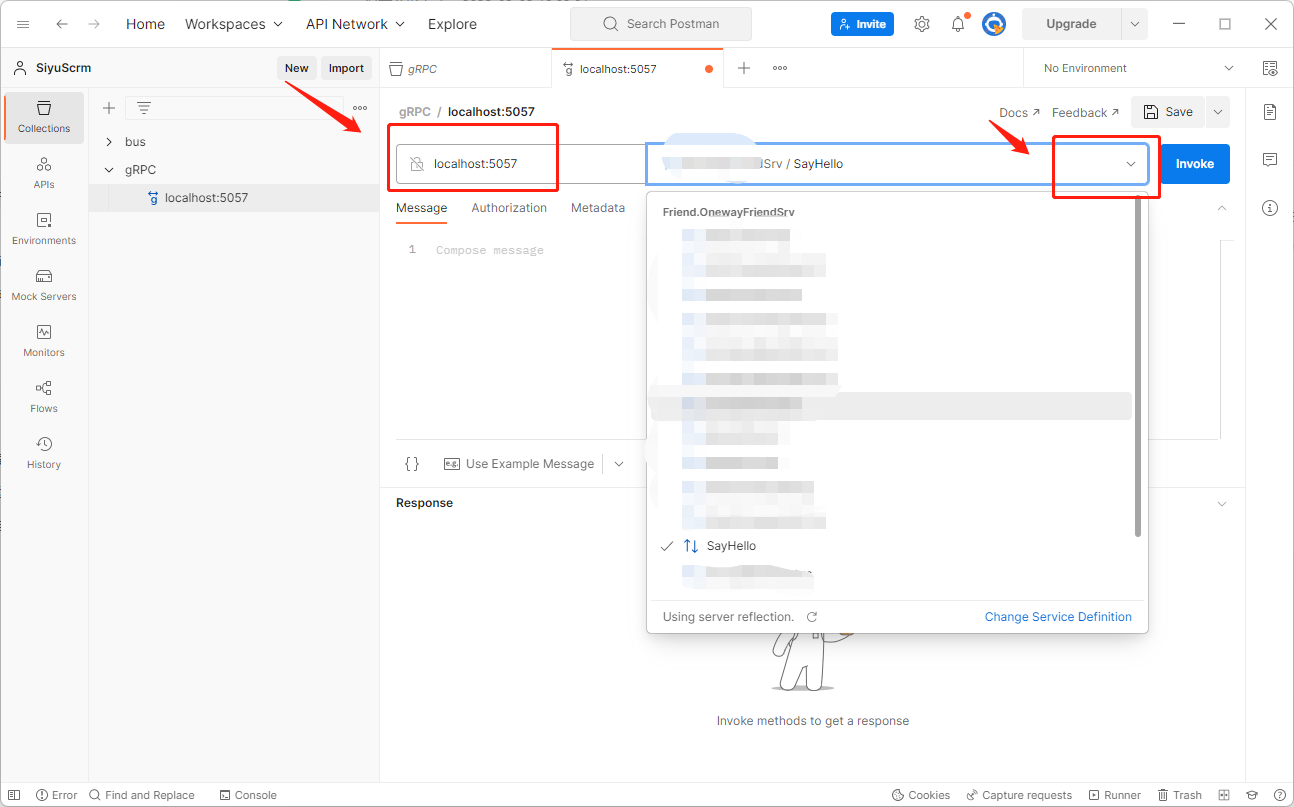The width and height of the screenshot is (1294, 807).
Task: Open Use Example Message options arrow
Action: point(619,464)
